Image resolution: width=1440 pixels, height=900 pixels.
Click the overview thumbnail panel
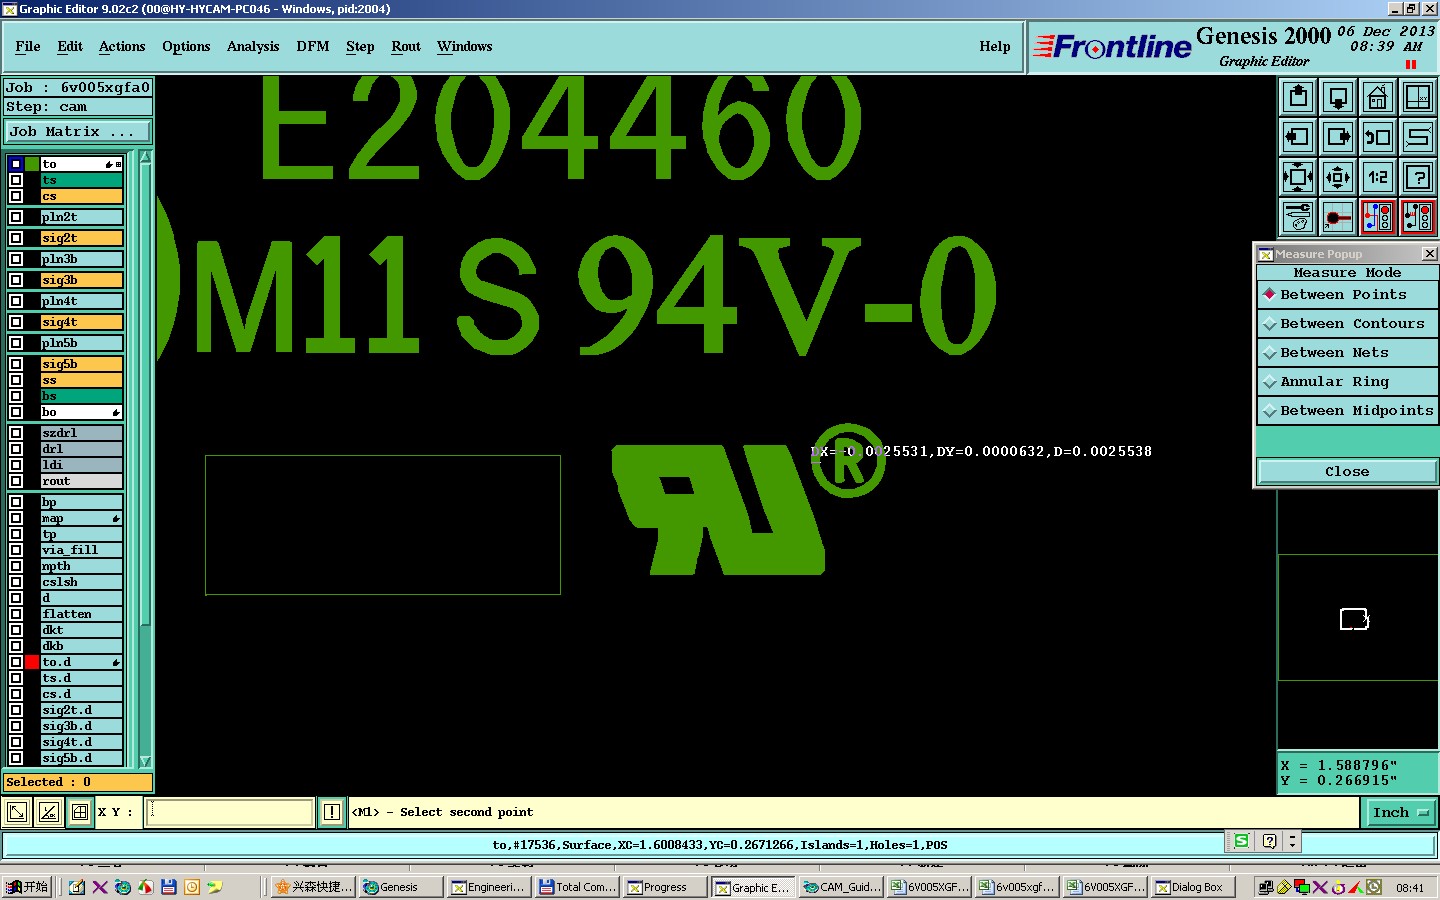click(x=1357, y=617)
